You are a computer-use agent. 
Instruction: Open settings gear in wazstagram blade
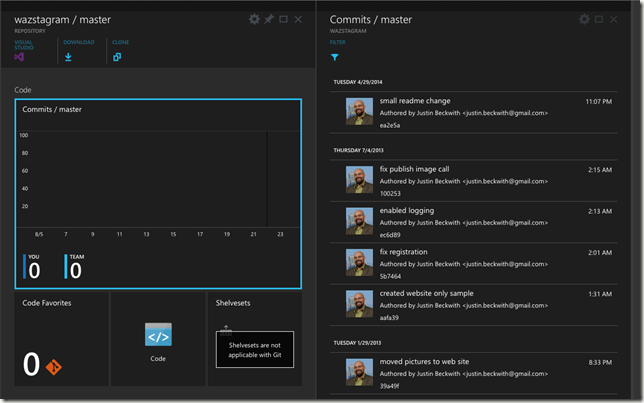coord(254,19)
